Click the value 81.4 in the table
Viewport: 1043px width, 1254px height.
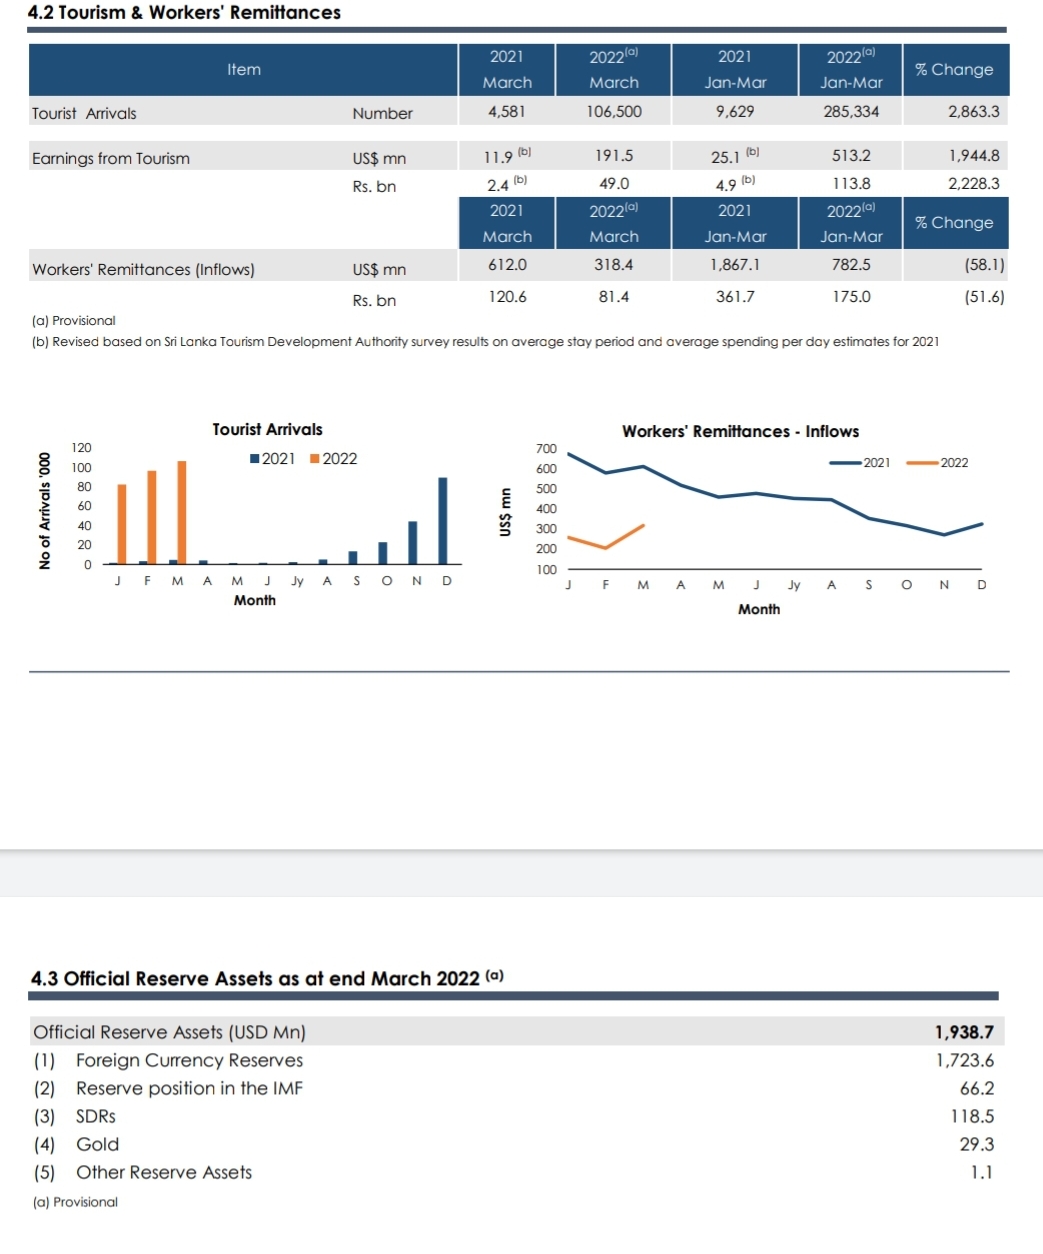coord(614,296)
